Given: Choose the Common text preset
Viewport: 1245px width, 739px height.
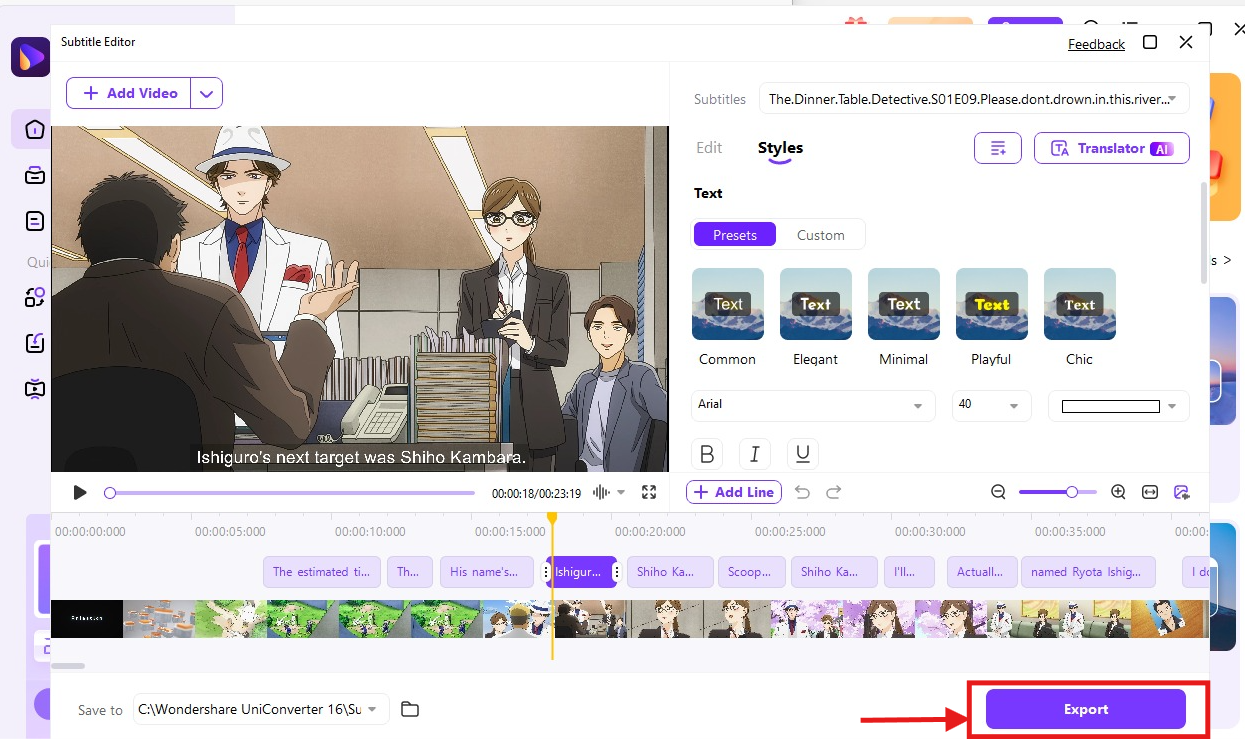Looking at the screenshot, I should click(x=728, y=304).
